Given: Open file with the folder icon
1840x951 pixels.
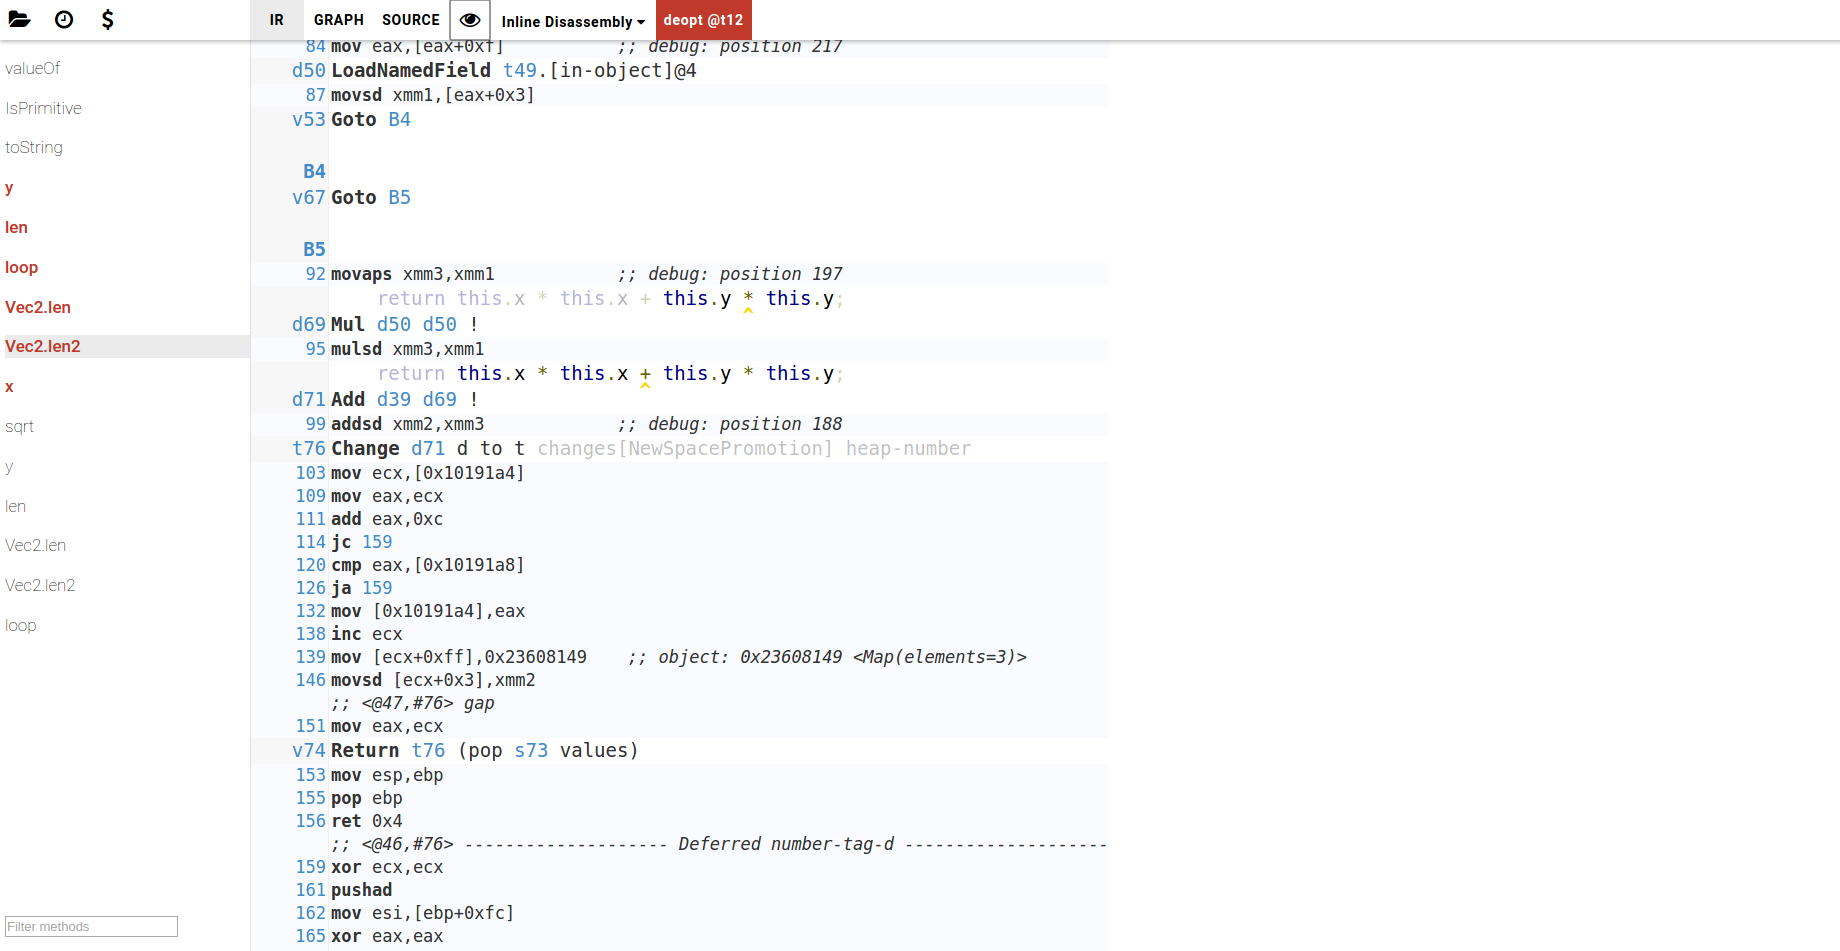Looking at the screenshot, I should (x=20, y=19).
